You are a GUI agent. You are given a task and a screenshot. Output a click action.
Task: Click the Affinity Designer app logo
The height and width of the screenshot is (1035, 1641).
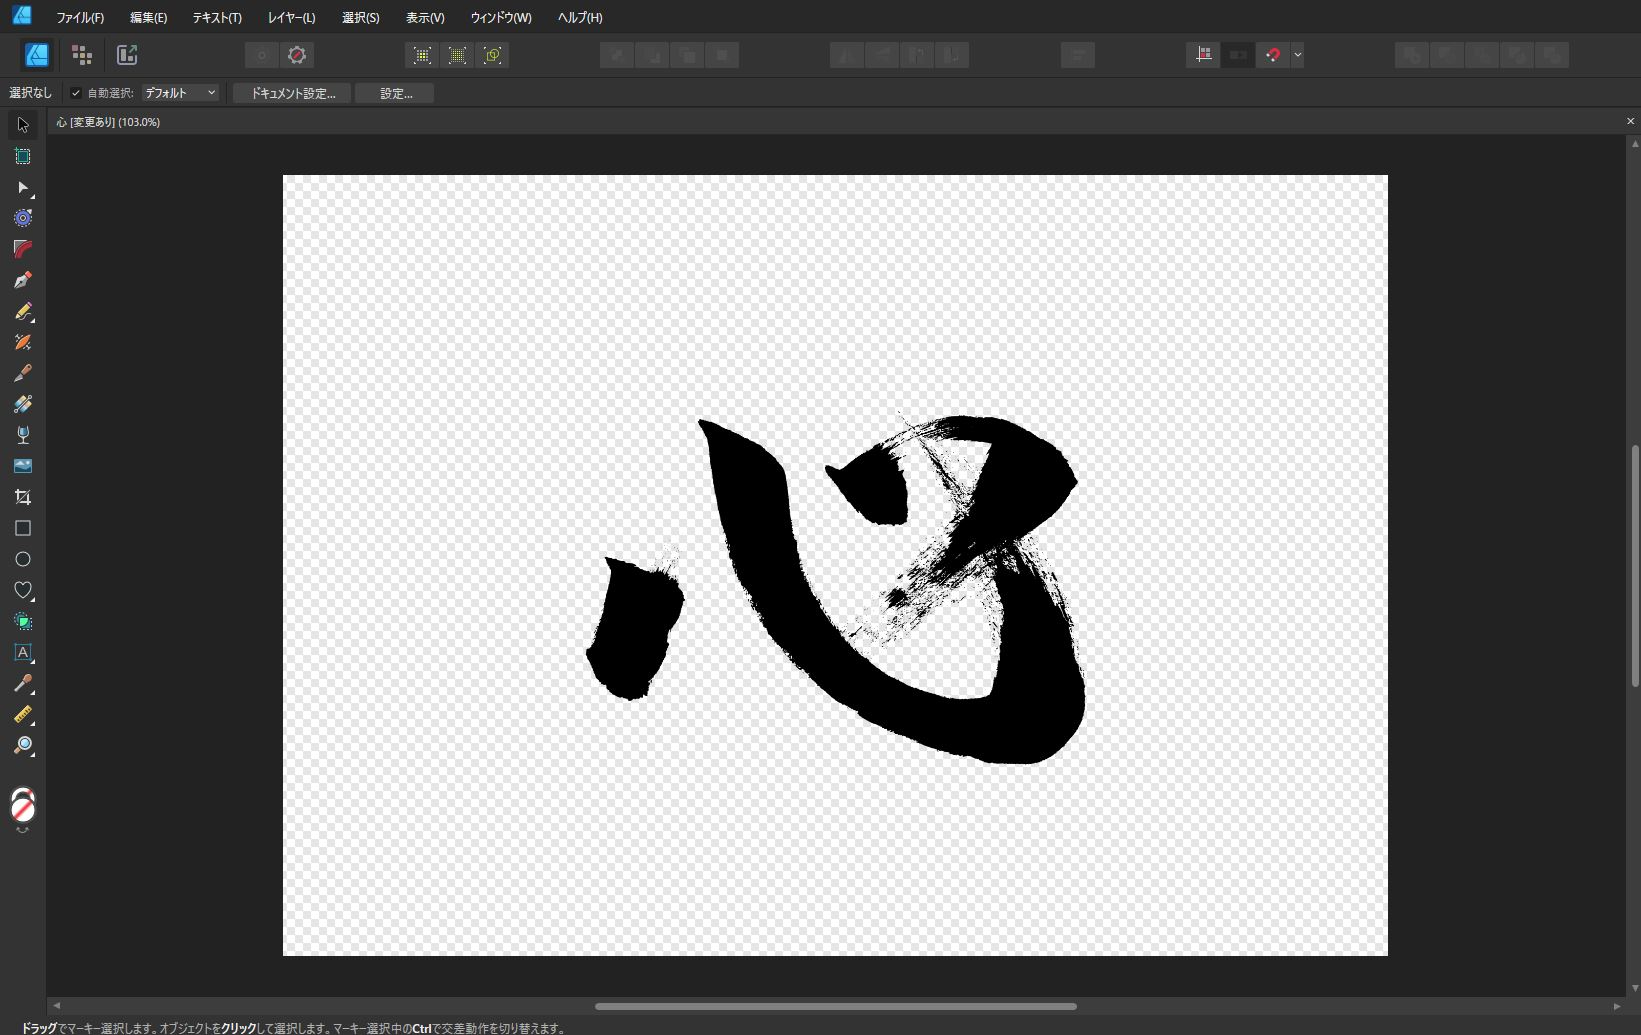pyautogui.click(x=21, y=15)
